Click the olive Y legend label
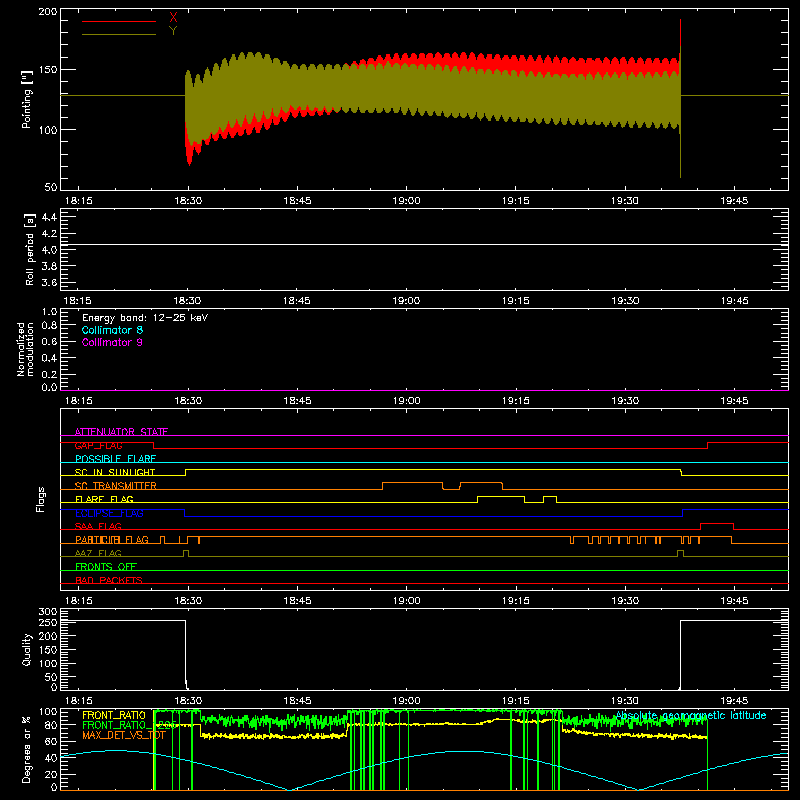Screen dimensions: 800x800 pyautogui.click(x=173, y=31)
